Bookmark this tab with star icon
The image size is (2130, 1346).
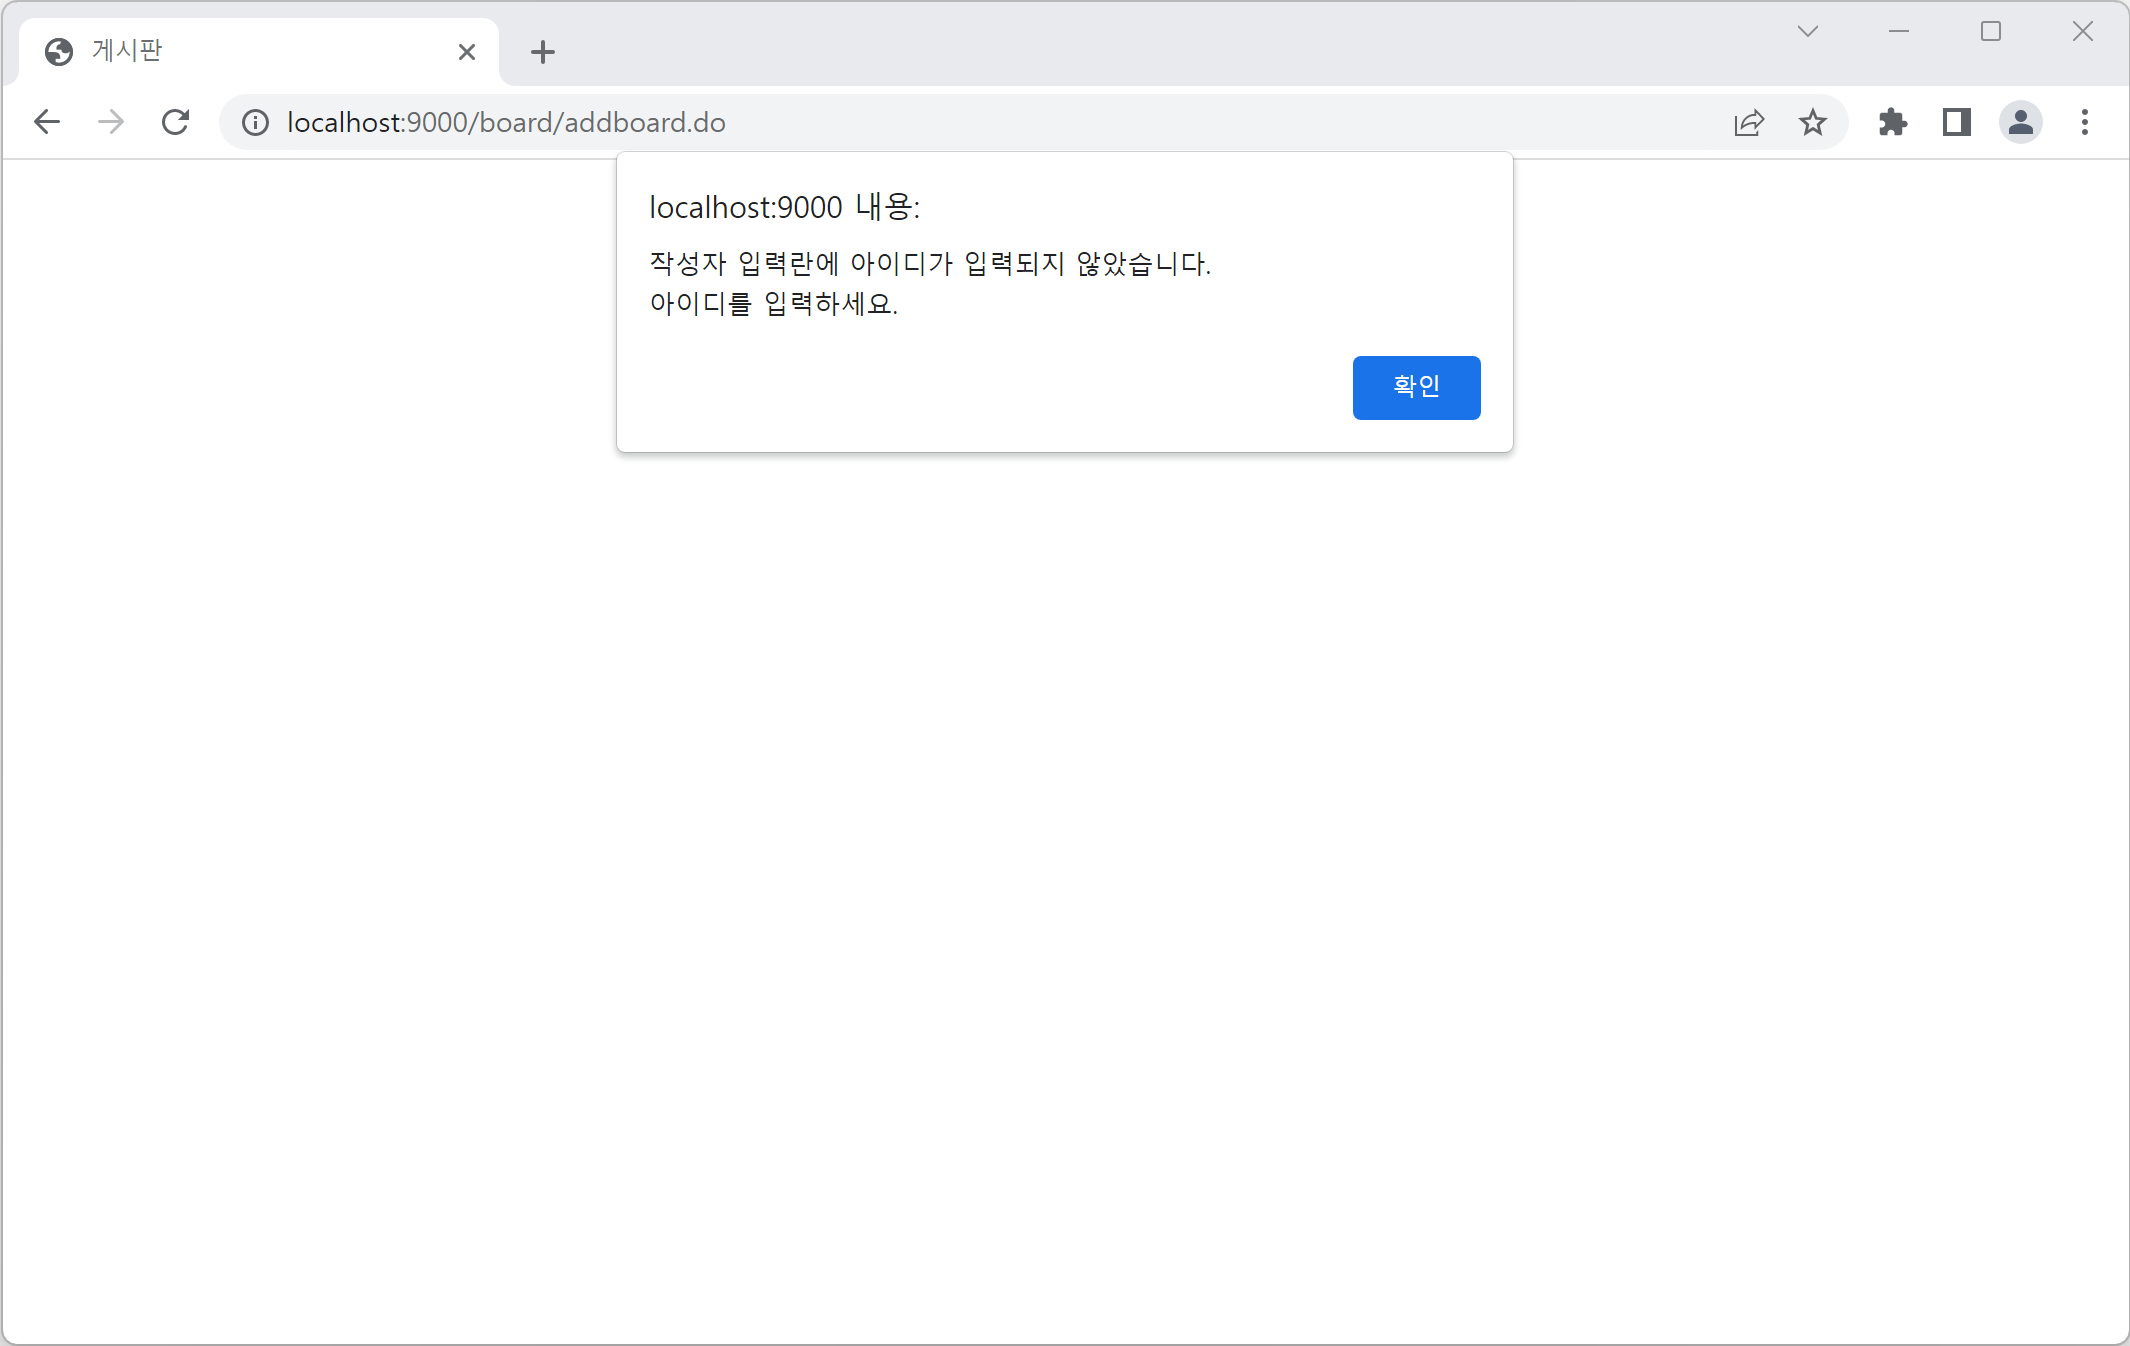1812,122
